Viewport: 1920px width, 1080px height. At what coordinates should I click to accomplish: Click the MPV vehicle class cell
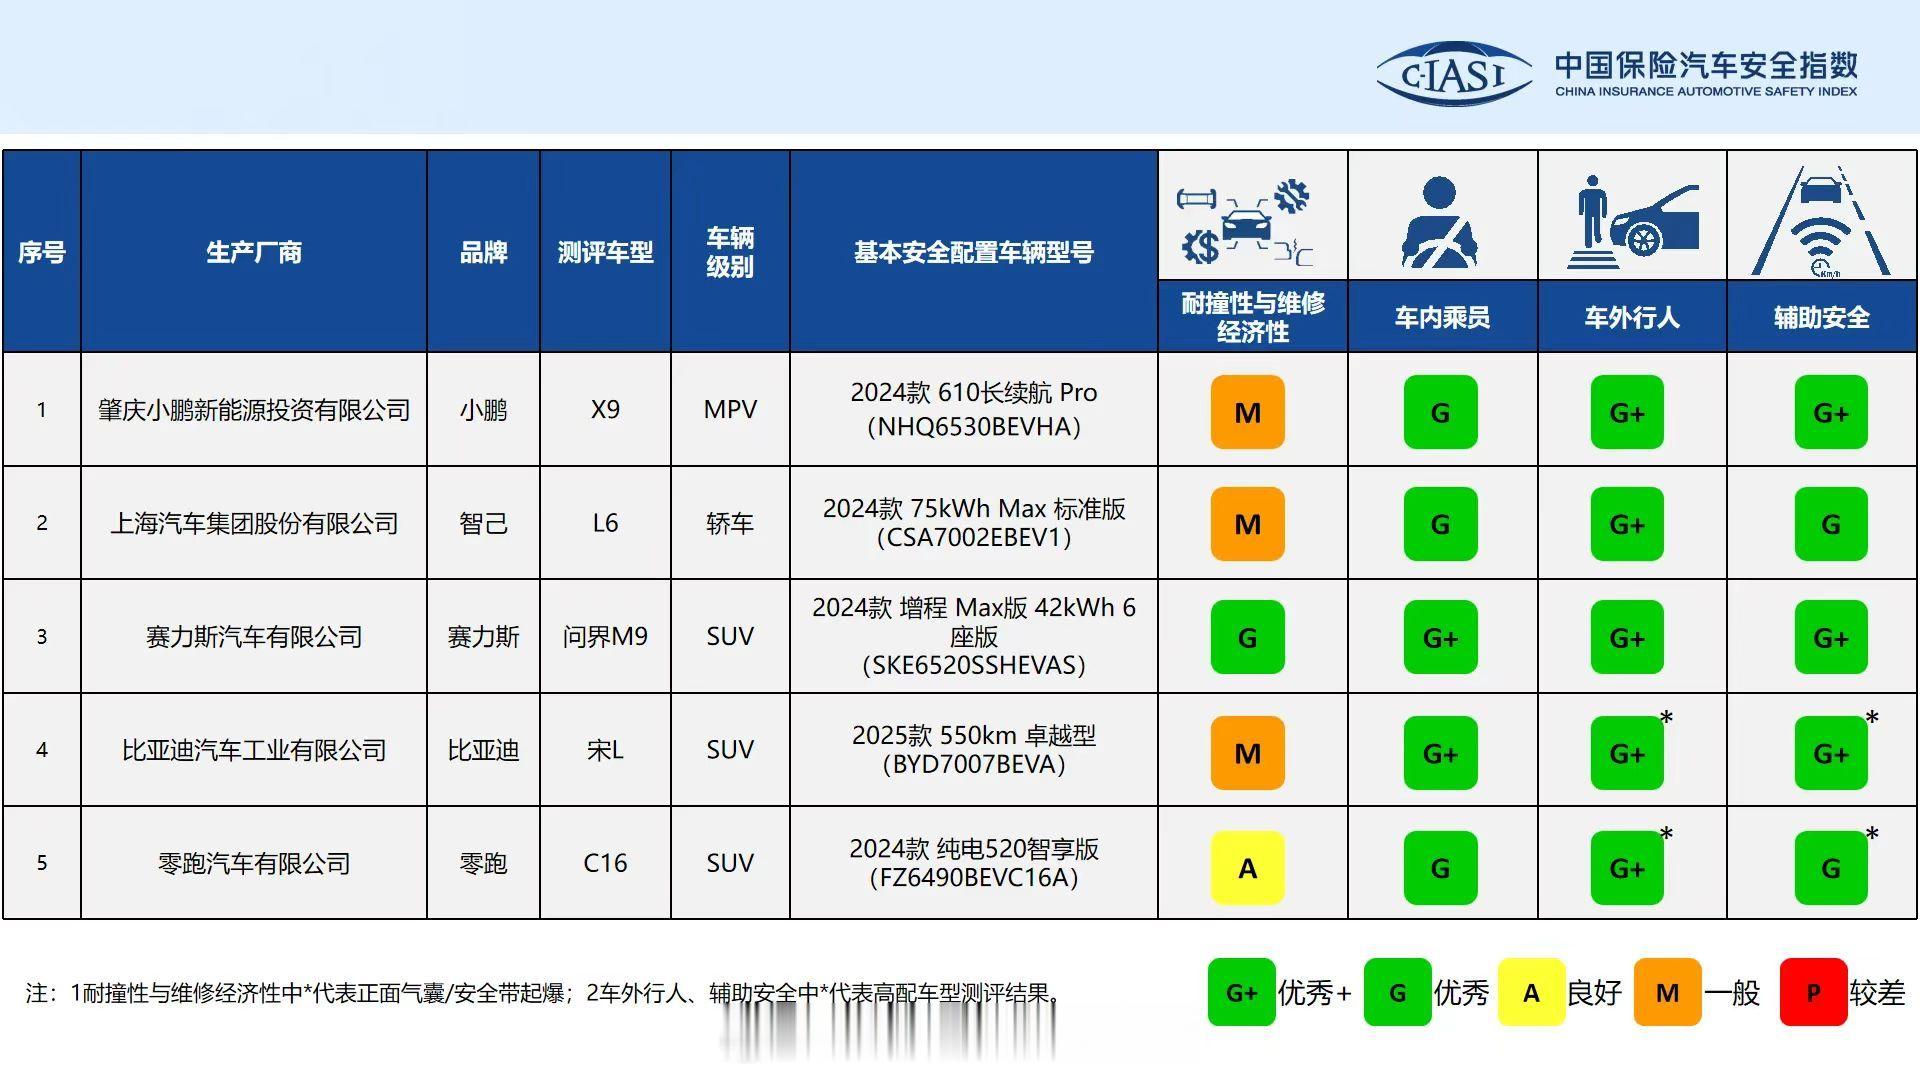tap(730, 409)
